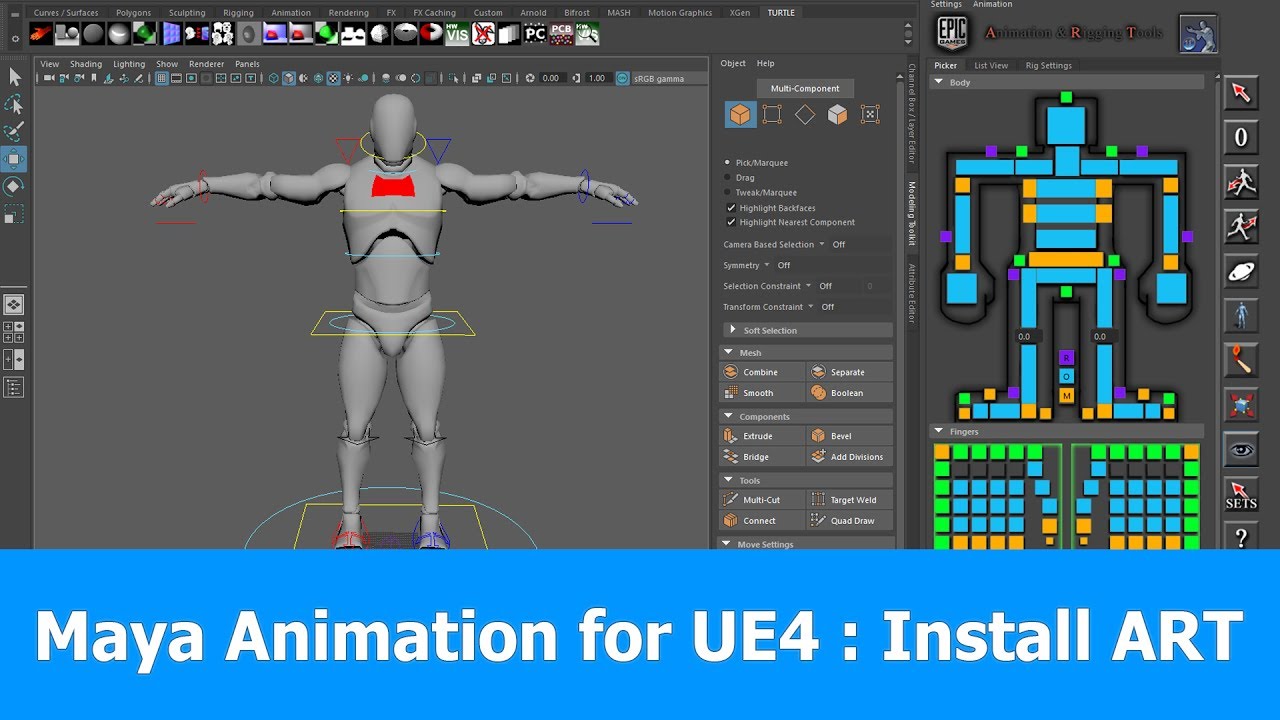Select the Multi-Cut tool
This screenshot has width=1280, height=720.
click(761, 500)
